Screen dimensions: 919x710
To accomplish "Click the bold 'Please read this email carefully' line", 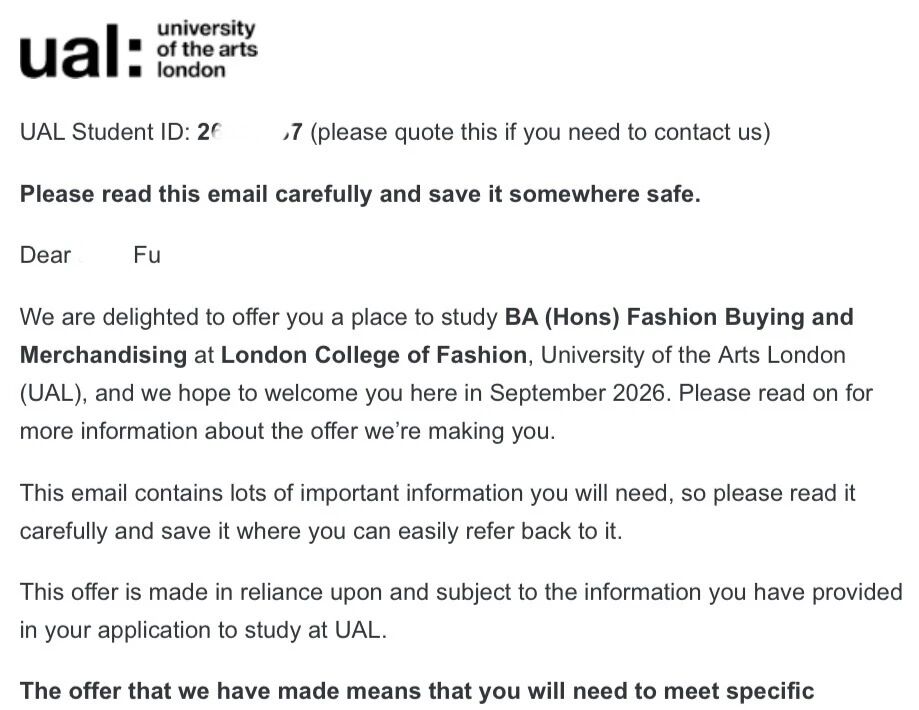I will pos(360,194).
